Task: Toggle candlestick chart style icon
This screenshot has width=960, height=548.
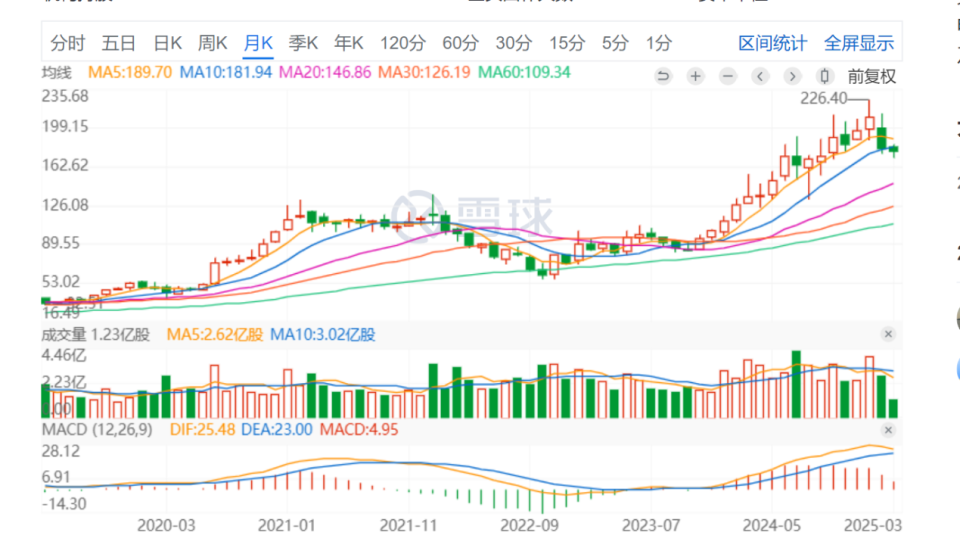Action: coord(824,76)
